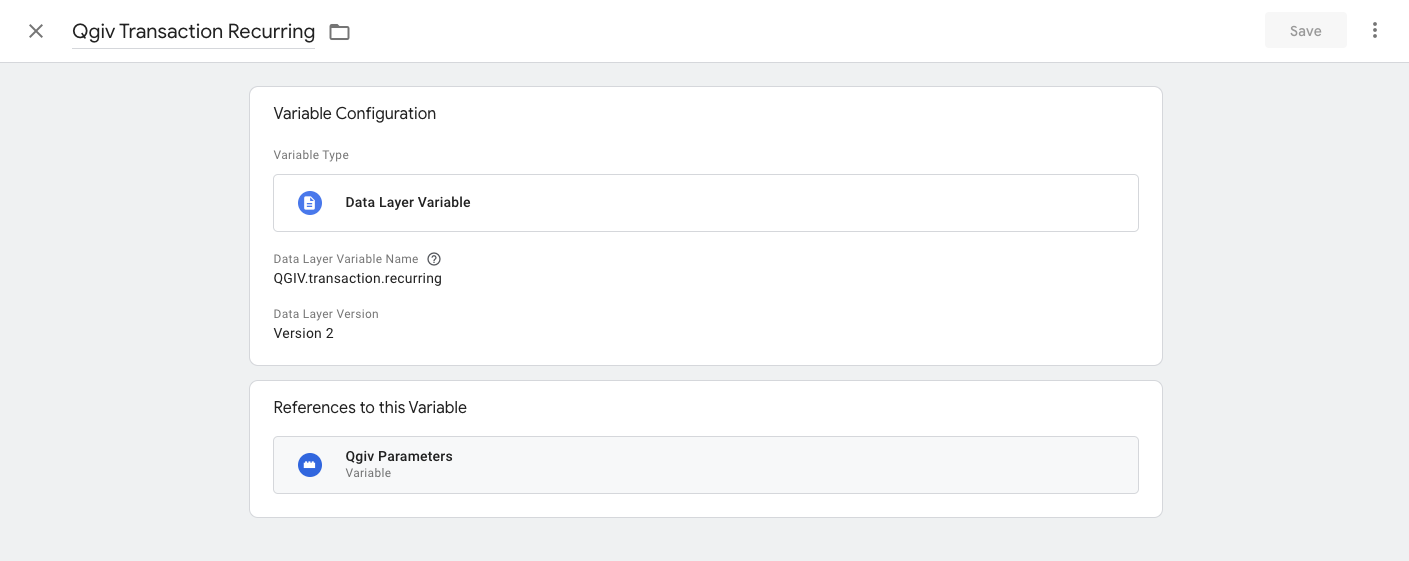Click the Save button
The width and height of the screenshot is (1409, 561).
pyautogui.click(x=1306, y=31)
